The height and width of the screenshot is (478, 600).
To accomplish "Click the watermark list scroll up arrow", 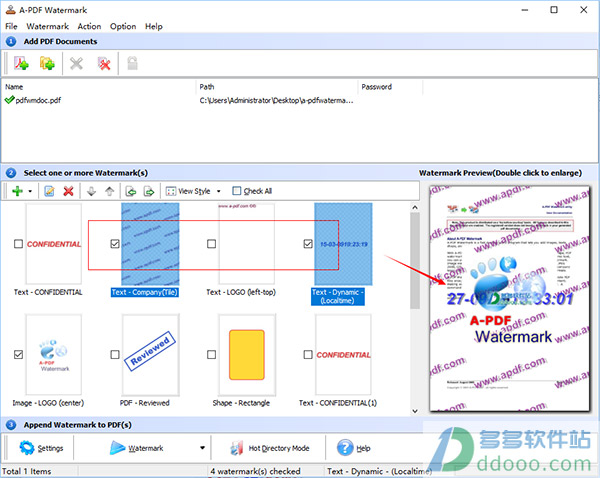I will click(x=415, y=207).
